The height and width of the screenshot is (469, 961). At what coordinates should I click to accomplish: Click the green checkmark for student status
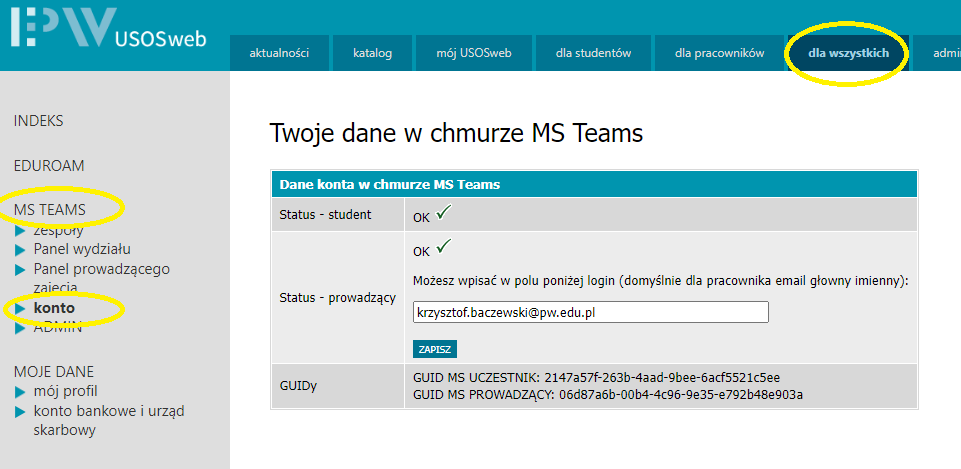pyautogui.click(x=443, y=213)
